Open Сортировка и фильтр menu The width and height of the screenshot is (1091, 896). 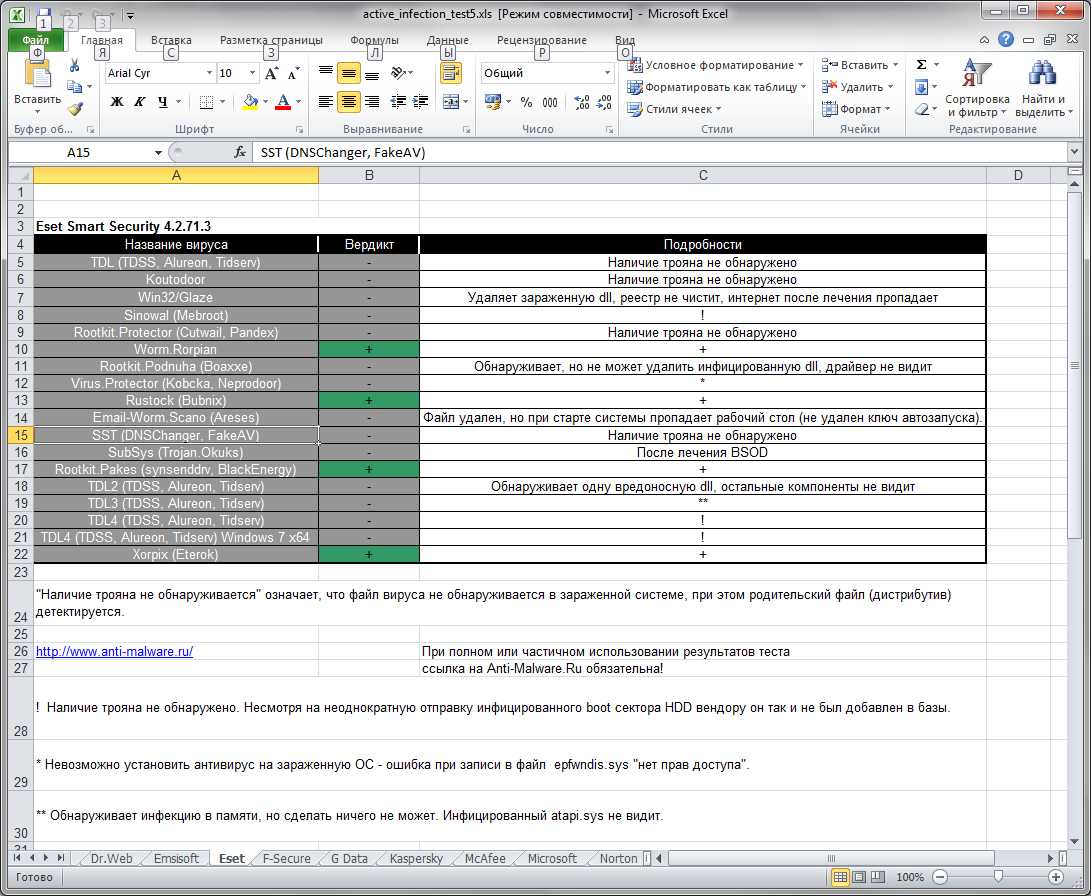(977, 88)
